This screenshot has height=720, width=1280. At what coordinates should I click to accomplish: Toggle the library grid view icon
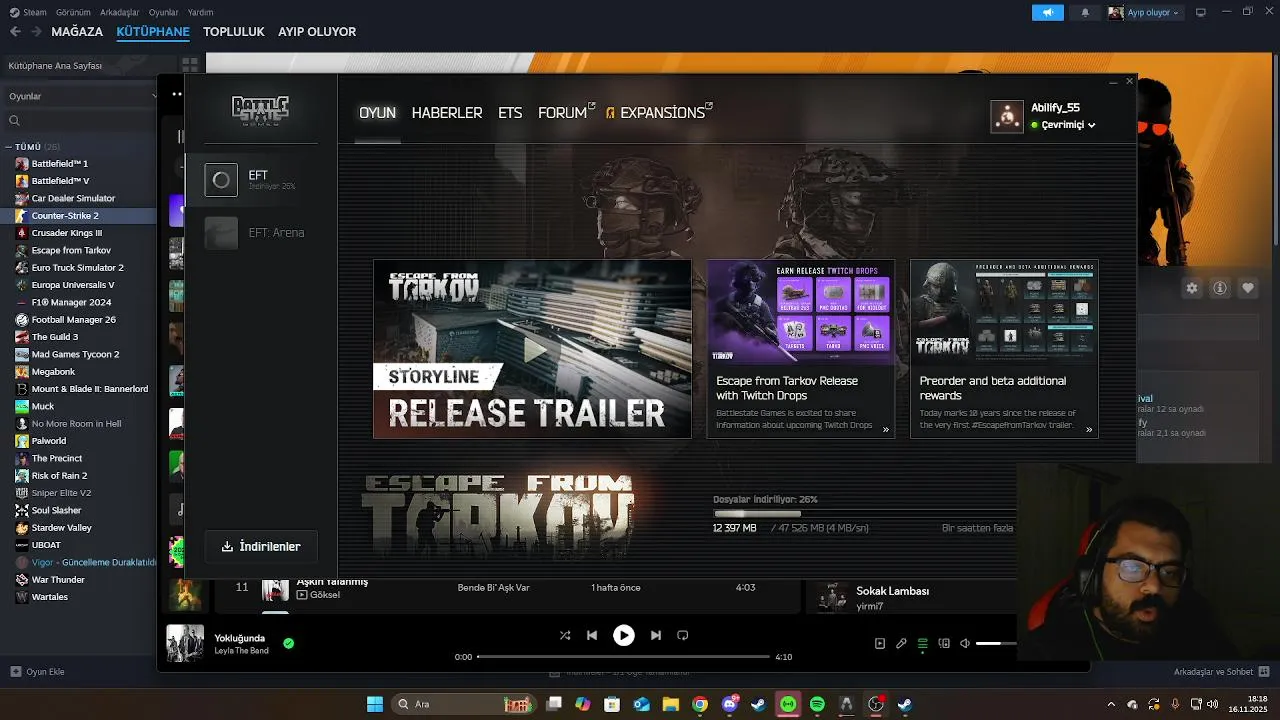point(189,65)
